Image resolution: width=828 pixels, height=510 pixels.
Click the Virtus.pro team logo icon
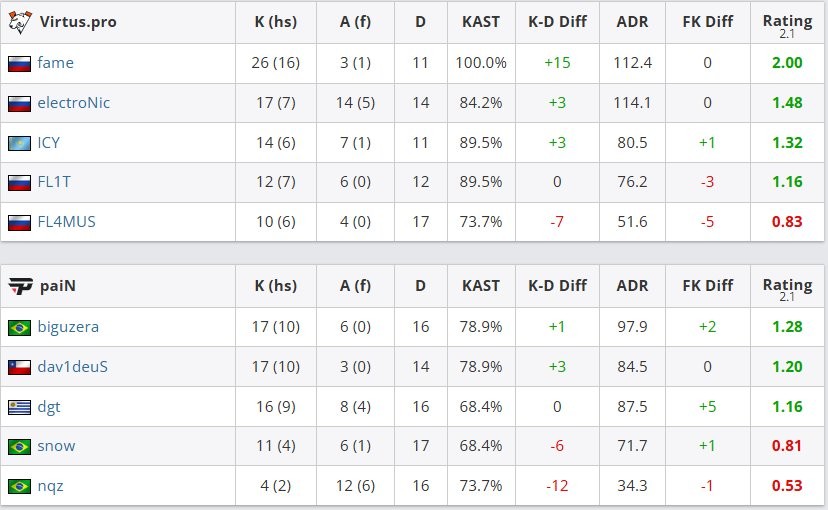(x=19, y=22)
